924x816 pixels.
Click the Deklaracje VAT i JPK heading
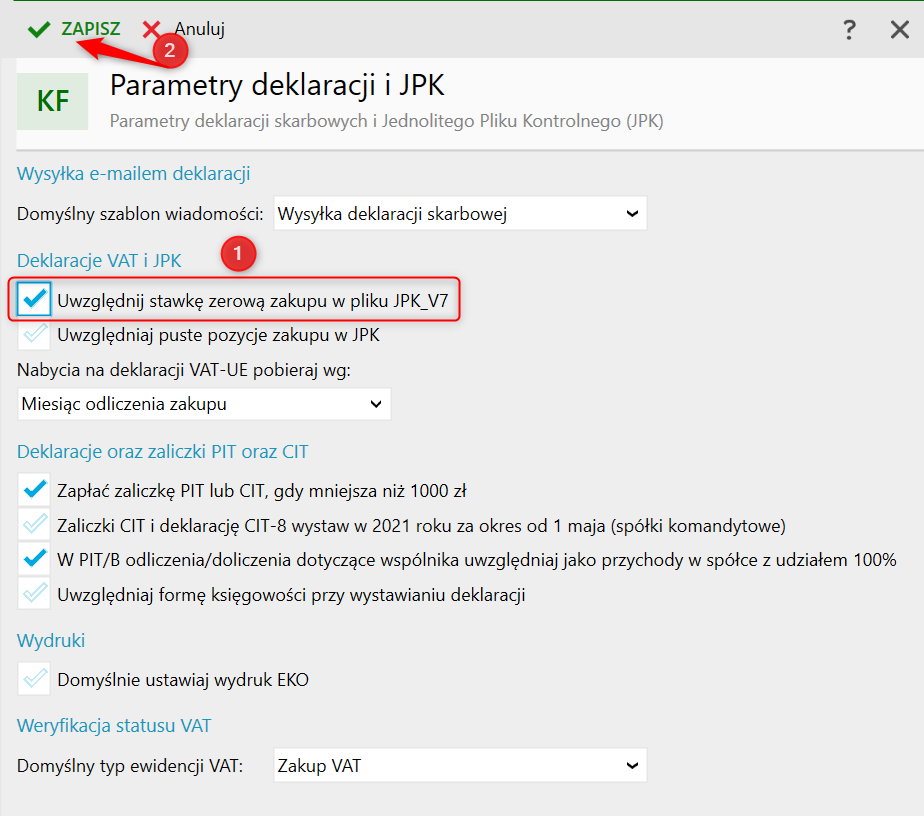point(99,260)
